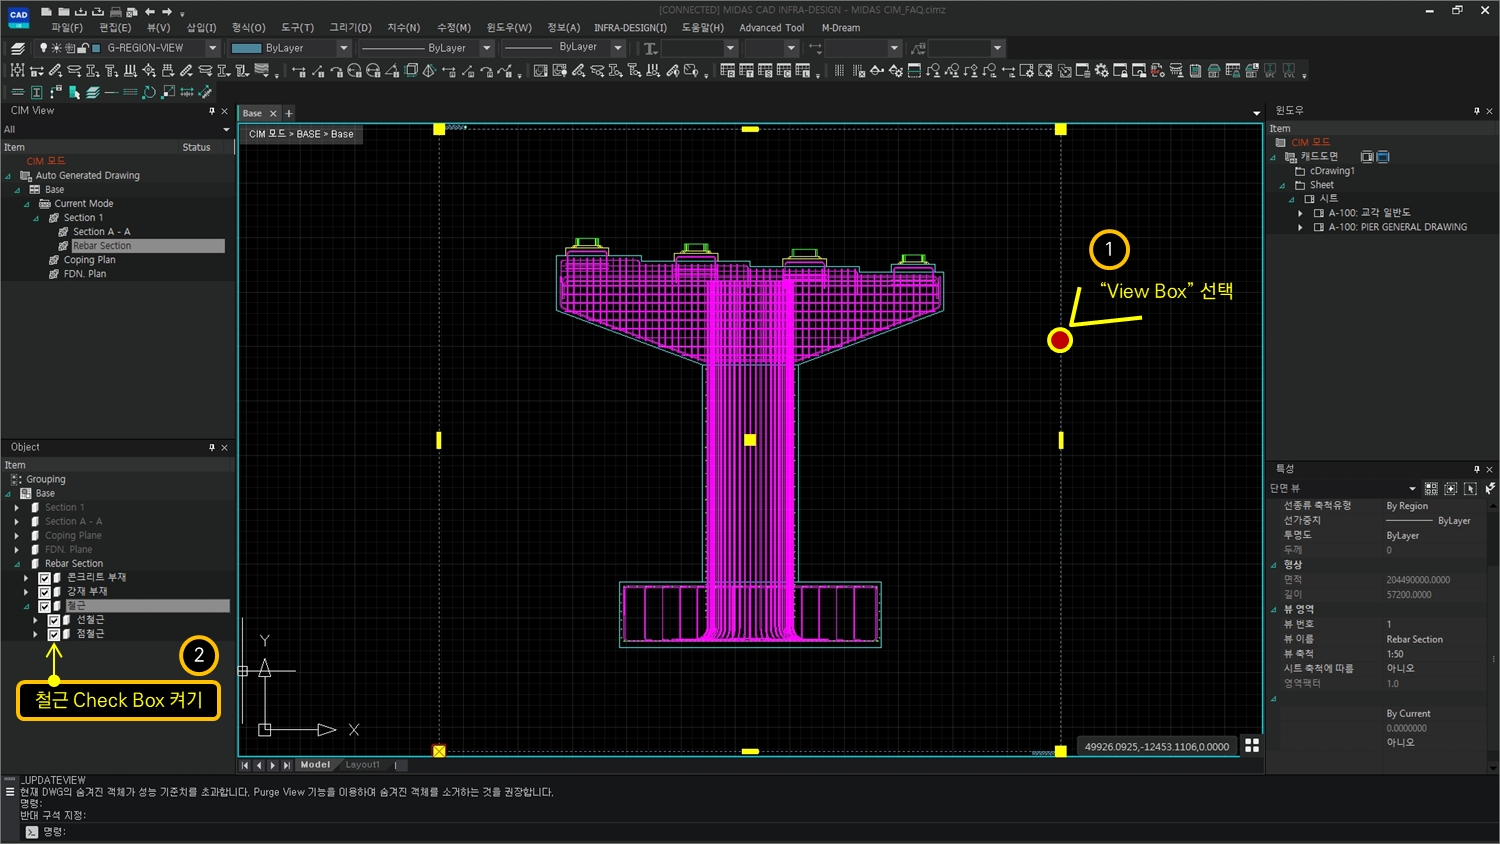Click the text style icon in toolbar

[650, 48]
